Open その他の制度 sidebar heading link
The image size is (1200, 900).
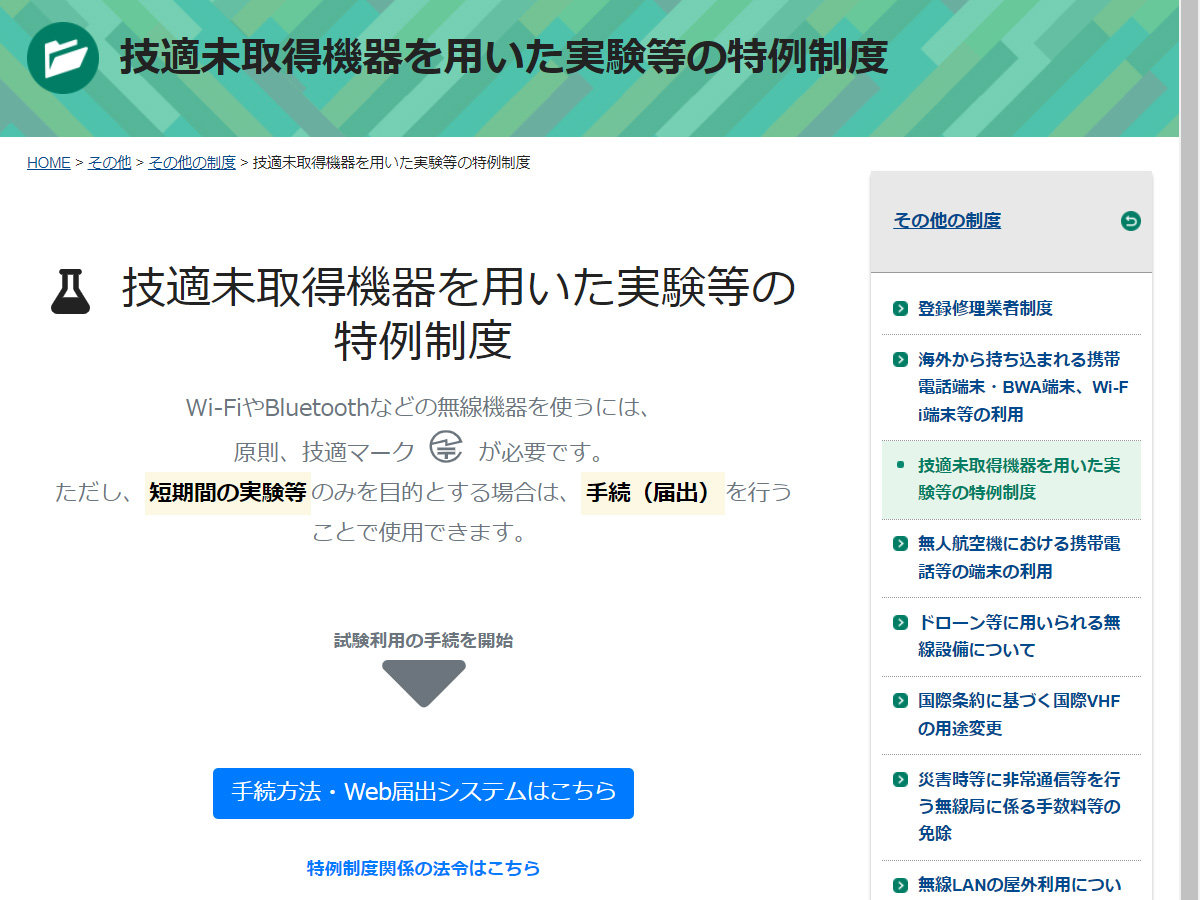coord(947,221)
